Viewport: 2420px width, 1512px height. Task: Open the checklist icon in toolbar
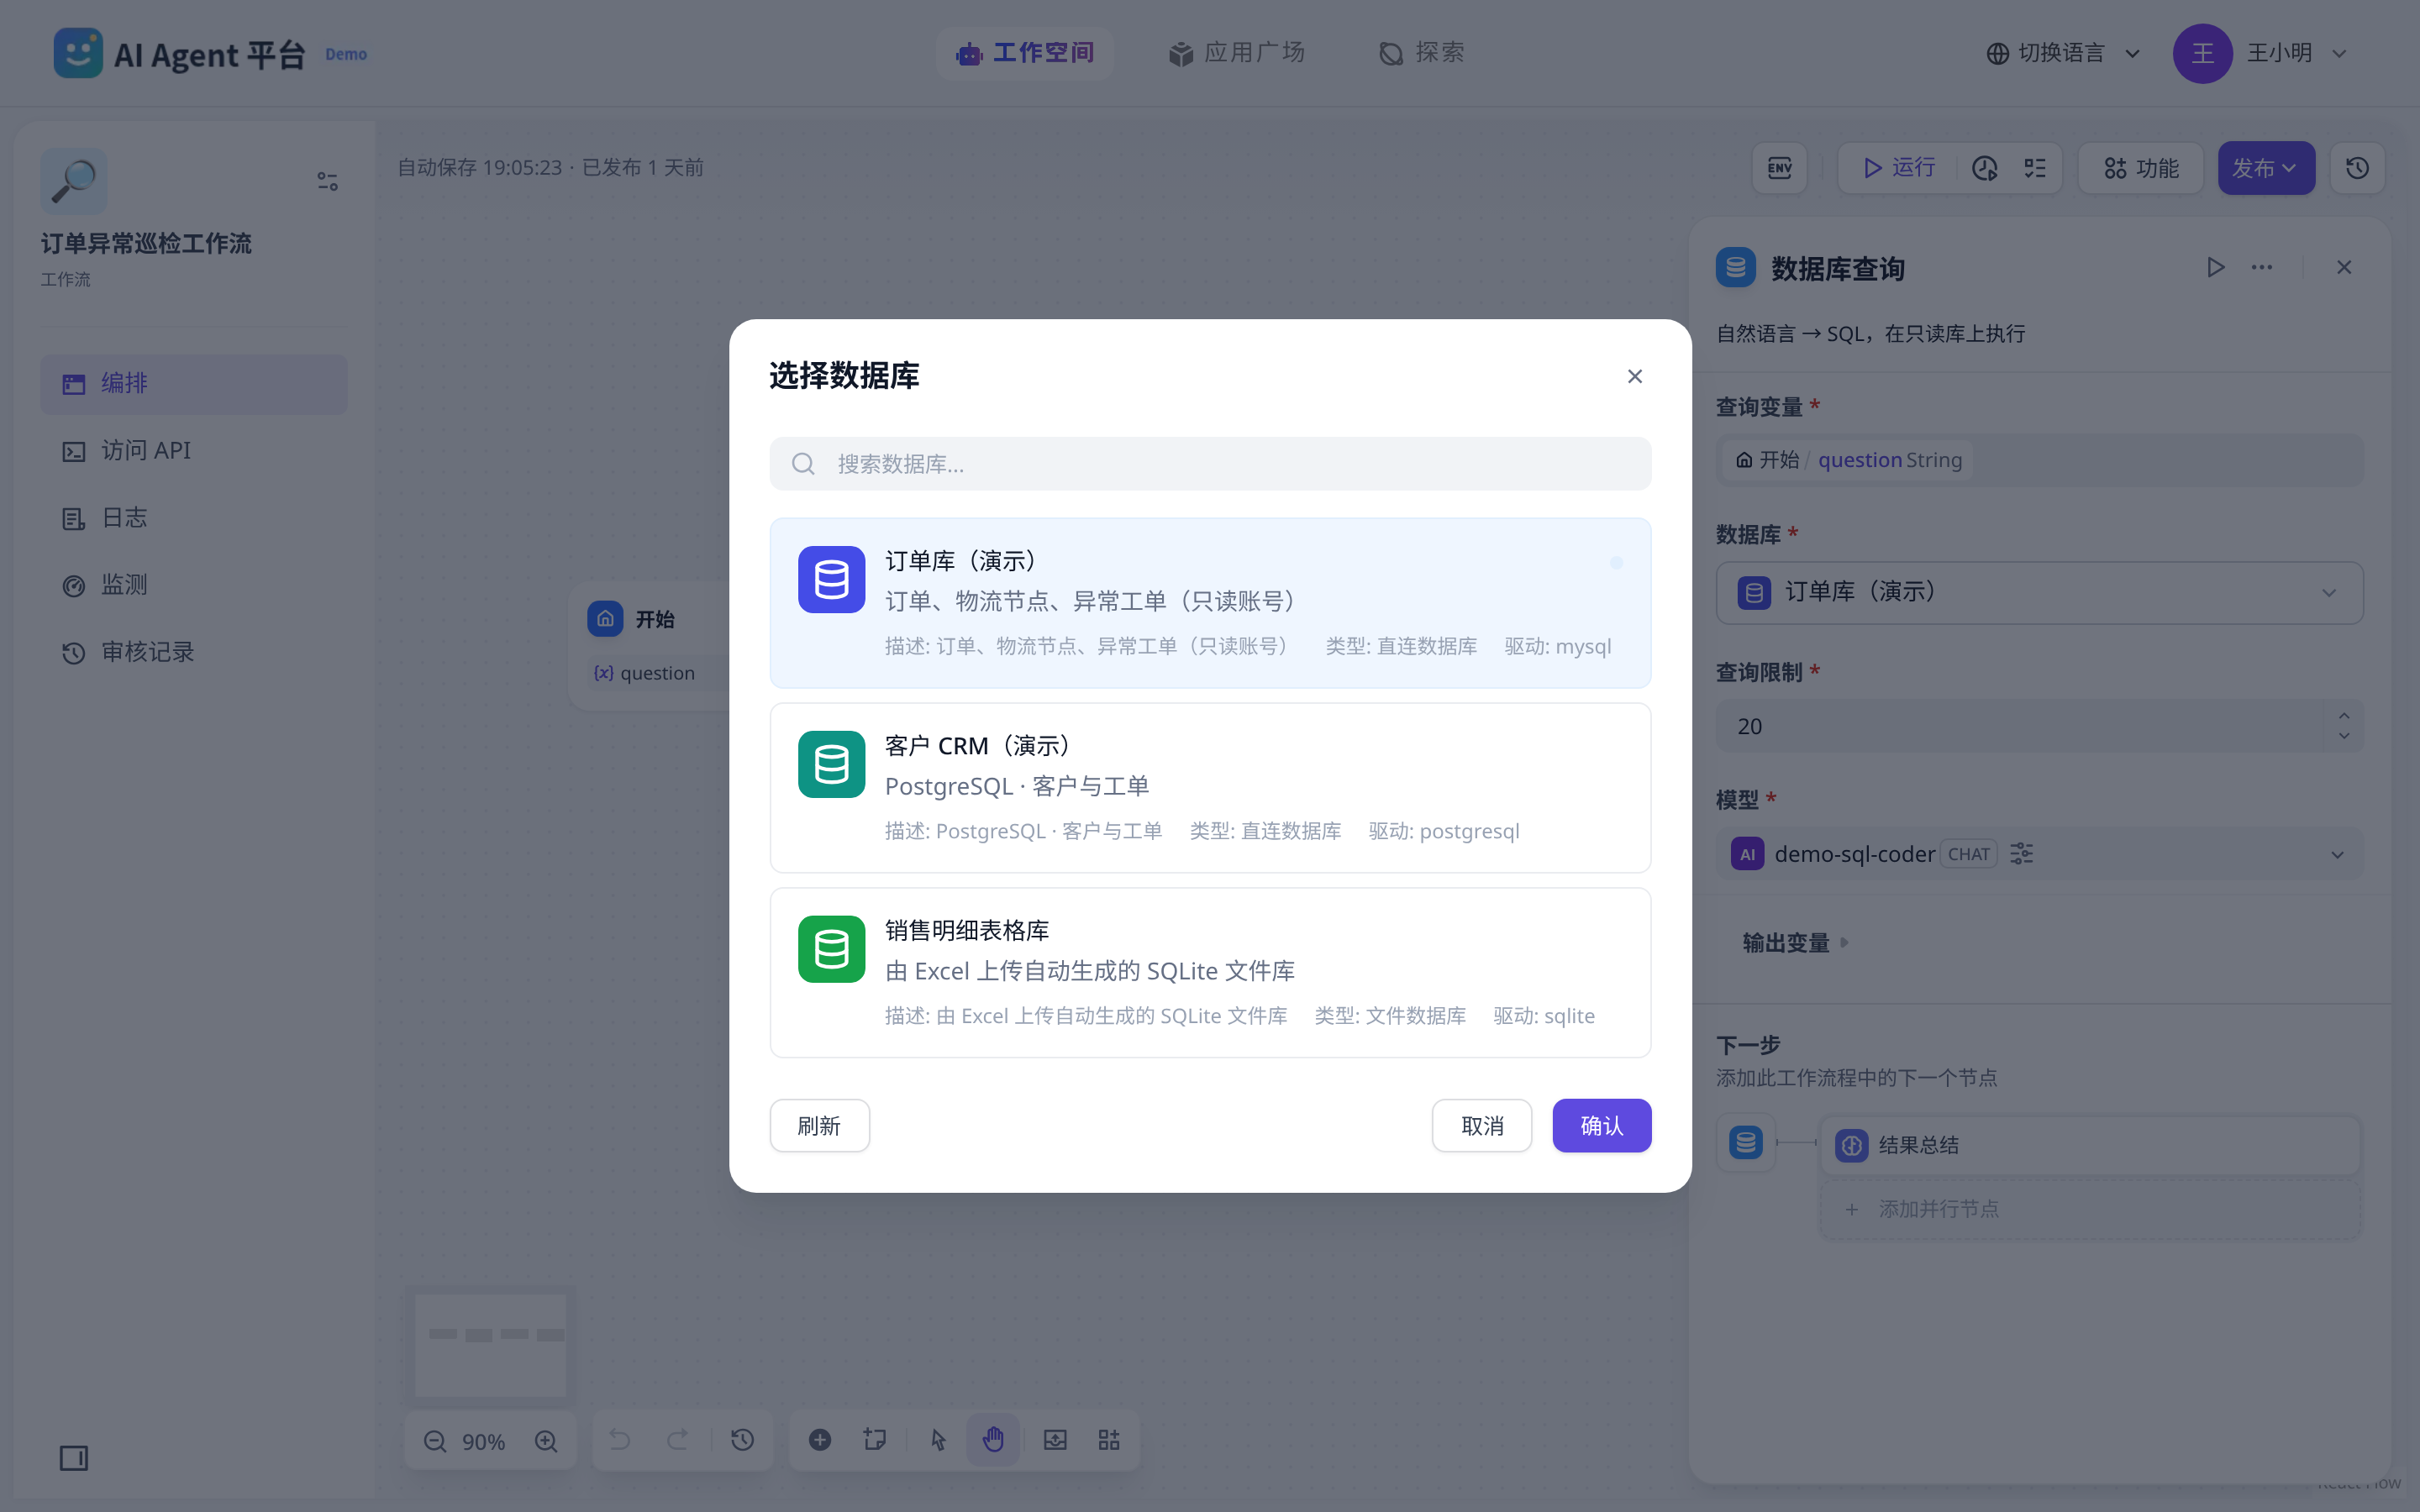pyautogui.click(x=2035, y=168)
